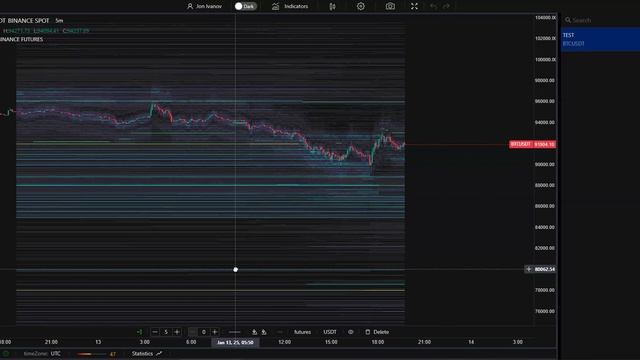Decrease line width with minus beside 5
The image size is (640, 360).
click(155, 332)
